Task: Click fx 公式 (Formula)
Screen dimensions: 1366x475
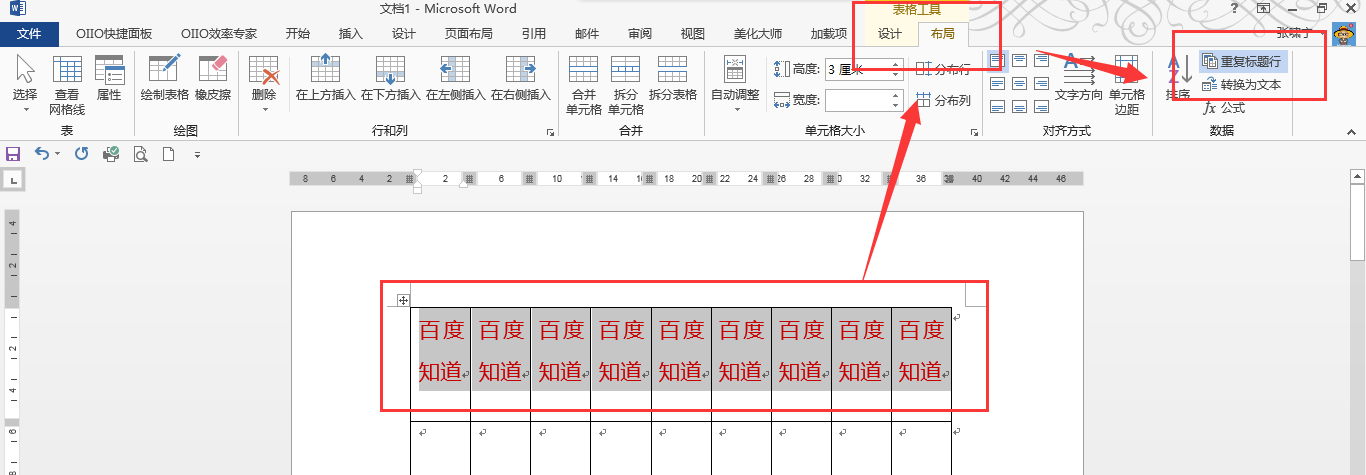Action: [1224, 107]
